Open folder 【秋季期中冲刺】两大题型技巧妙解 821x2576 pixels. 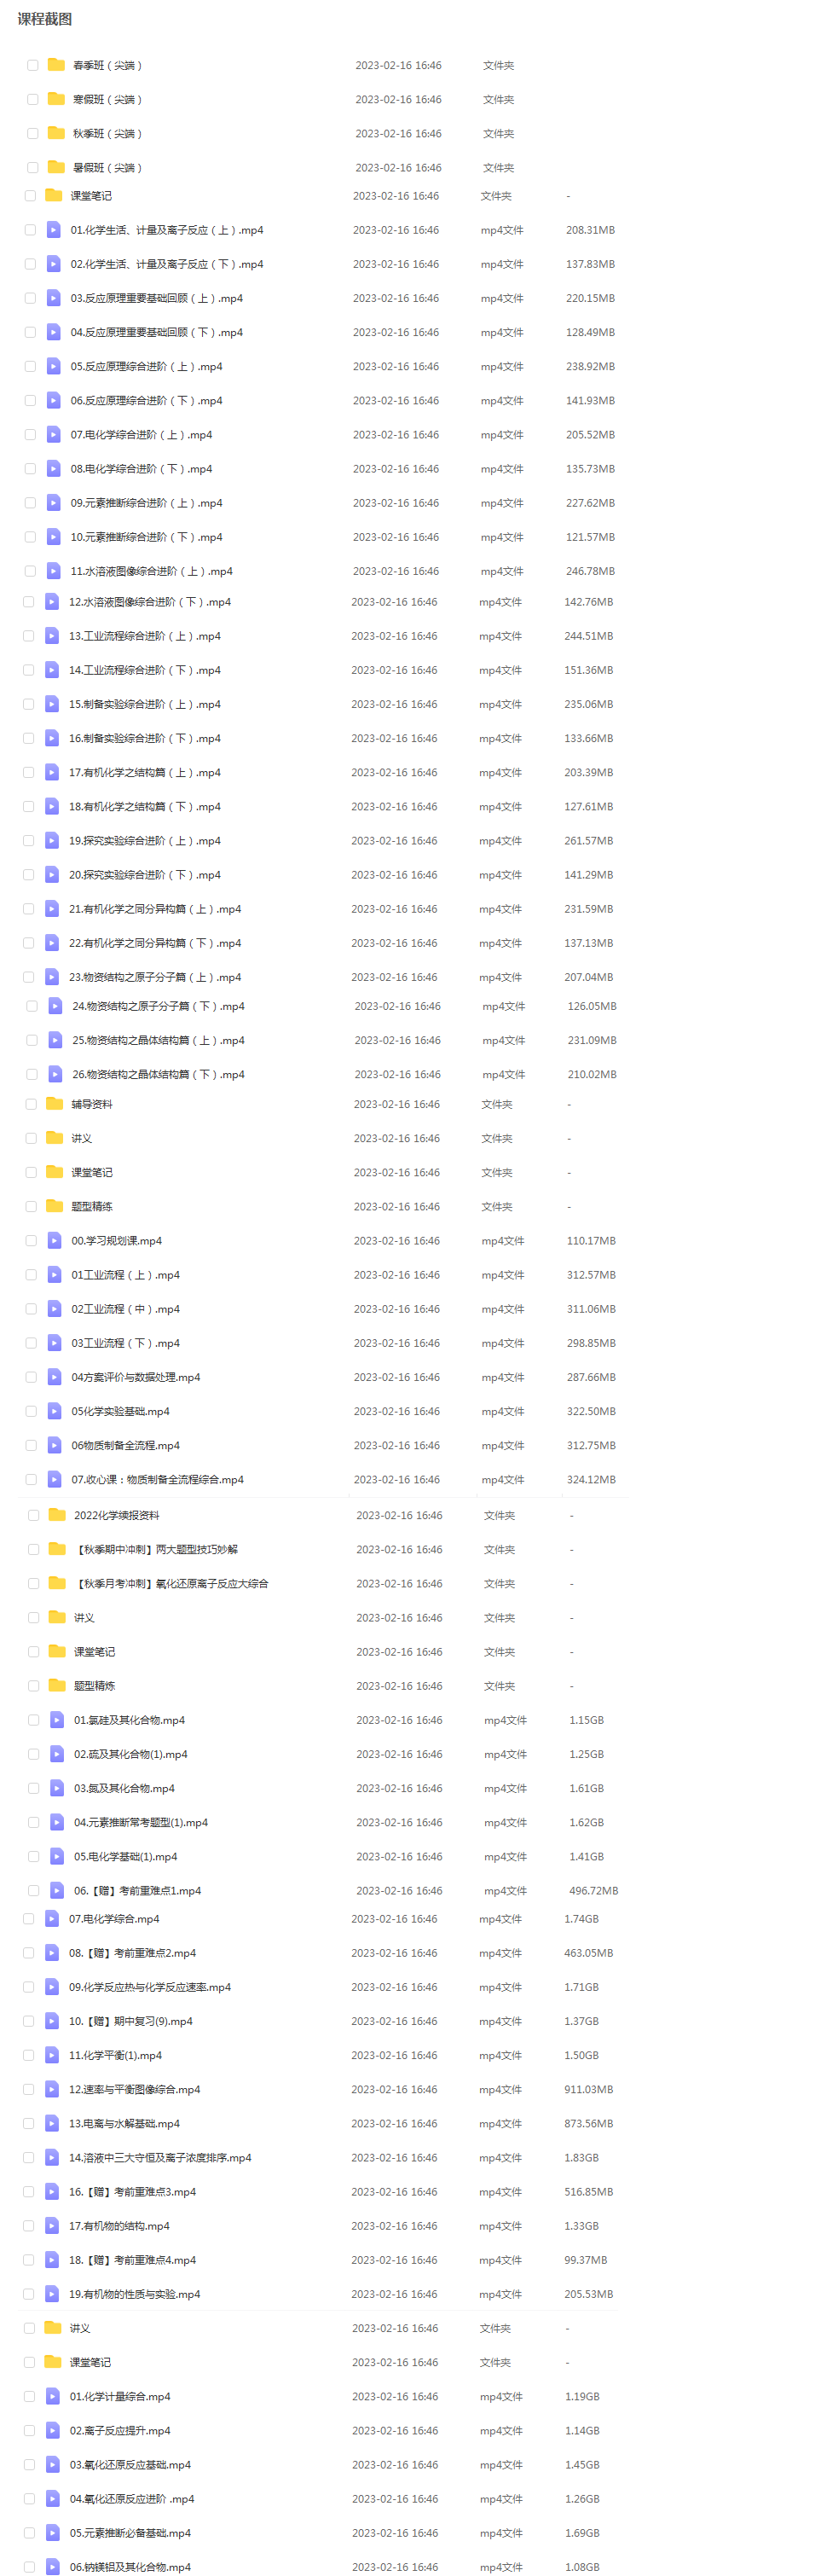[x=156, y=1549]
